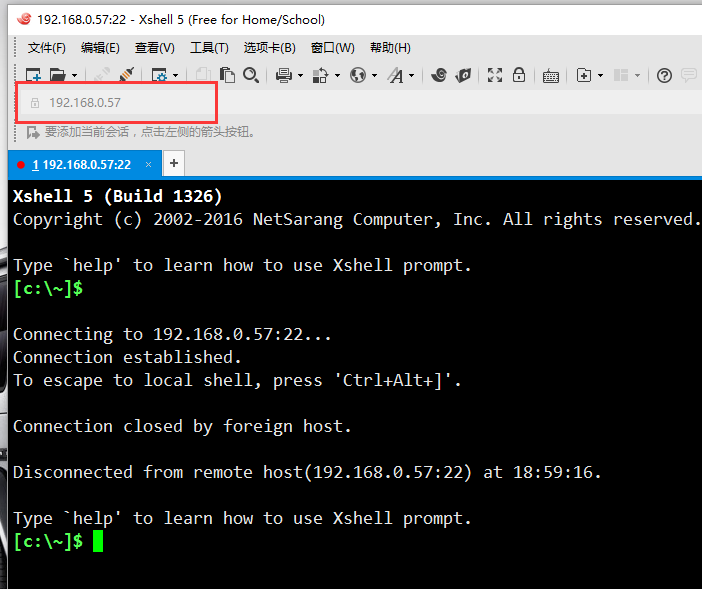
Task: Expand the Color Scheme dropdown arrow
Action: 338,76
